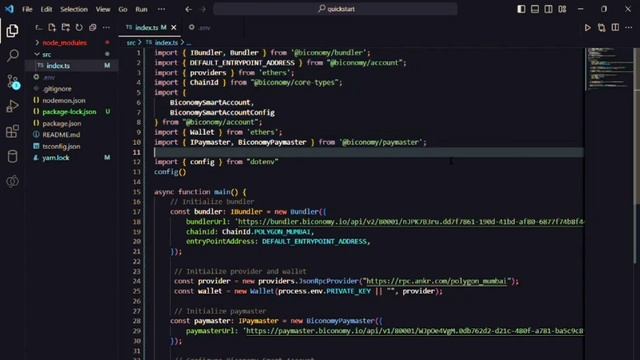Viewport: 640px width, 360px height.
Task: Open the Source Control view
Action: 13,81
